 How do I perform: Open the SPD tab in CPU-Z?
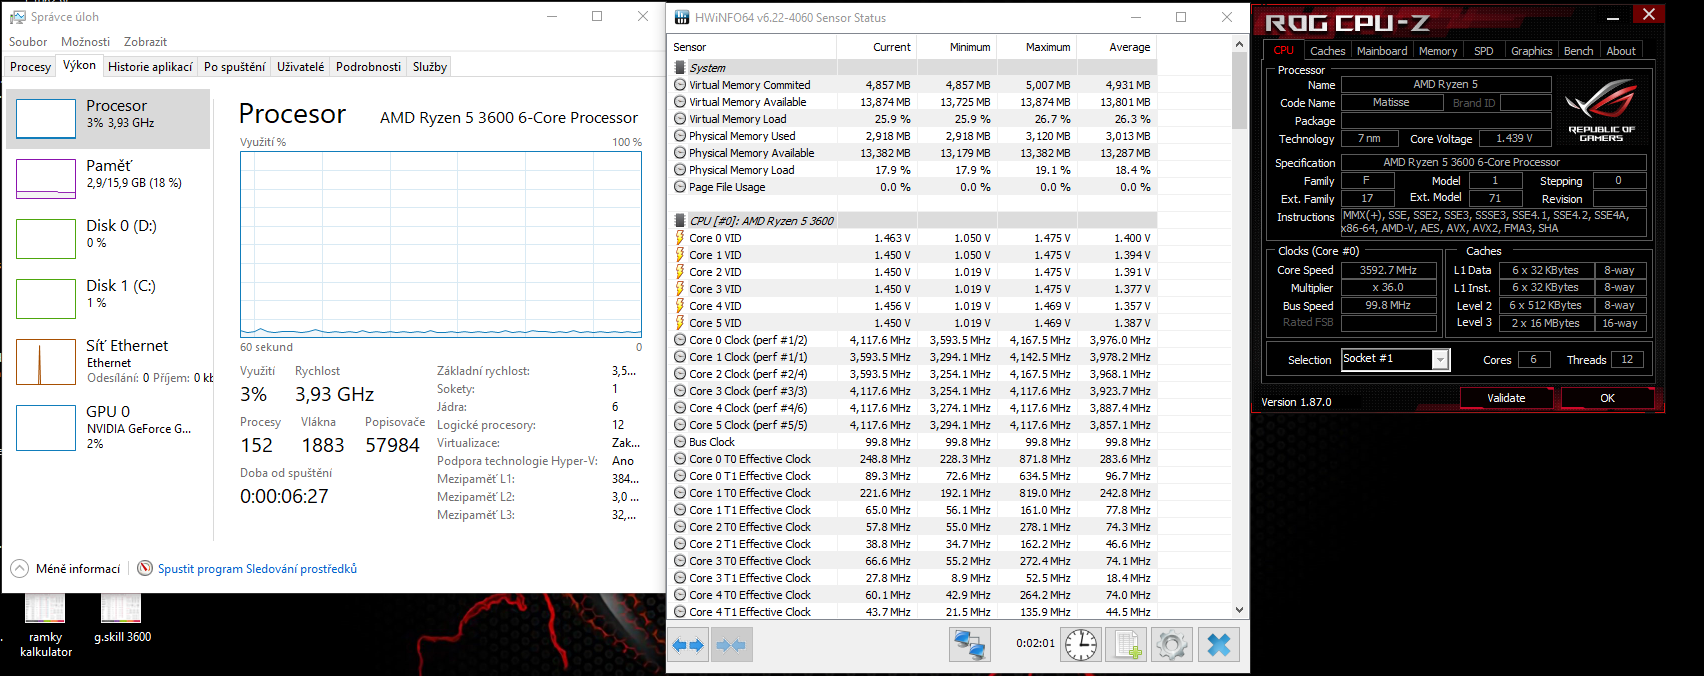1484,51
